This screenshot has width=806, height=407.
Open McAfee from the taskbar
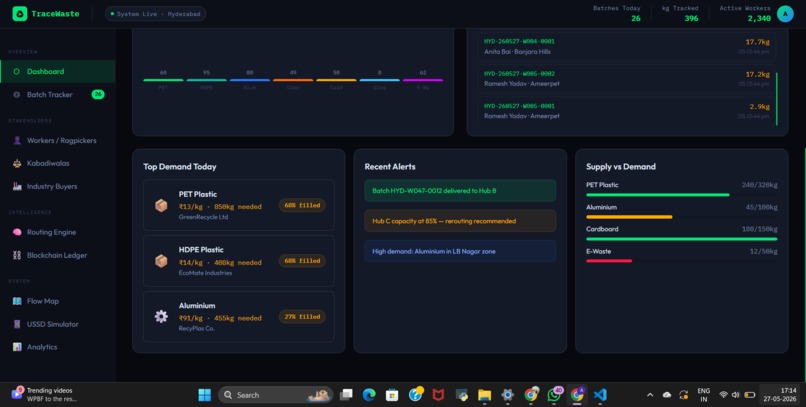(438, 395)
